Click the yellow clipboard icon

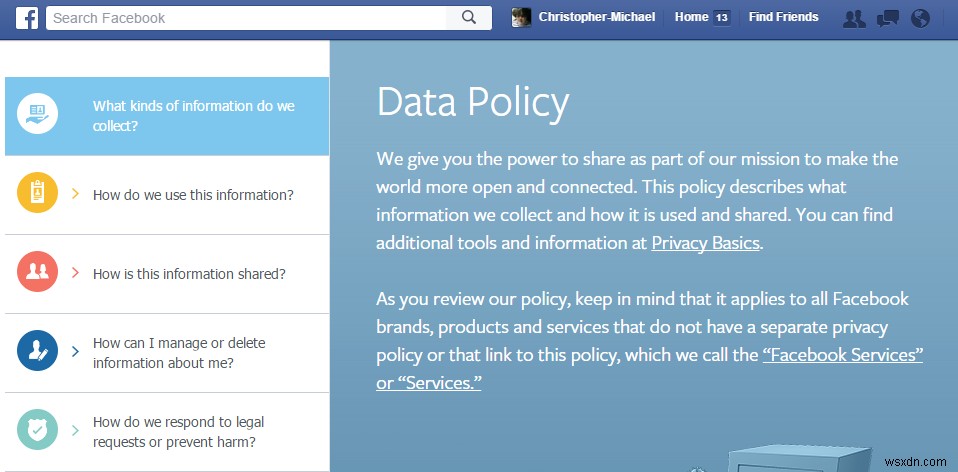(x=38, y=194)
